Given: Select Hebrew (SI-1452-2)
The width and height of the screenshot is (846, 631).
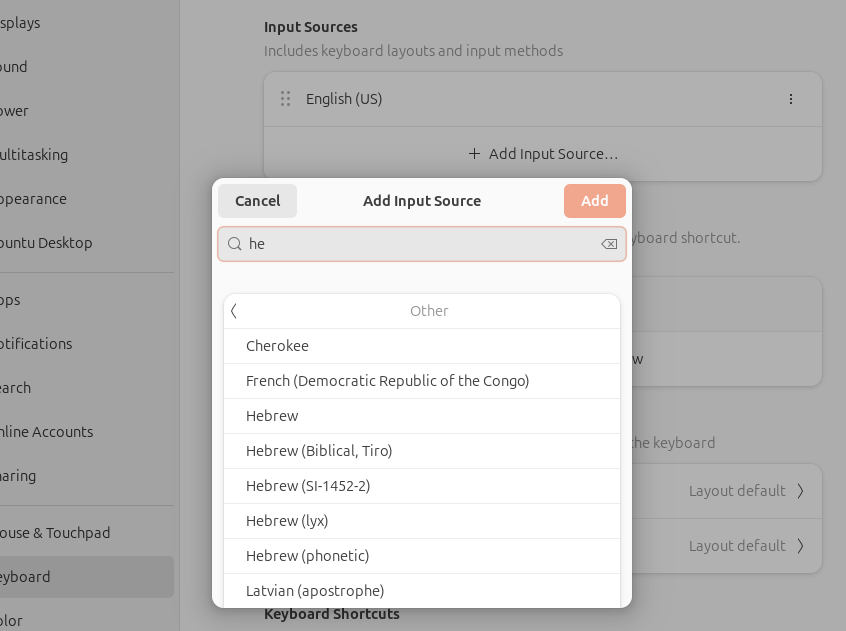Looking at the screenshot, I should [x=422, y=486].
